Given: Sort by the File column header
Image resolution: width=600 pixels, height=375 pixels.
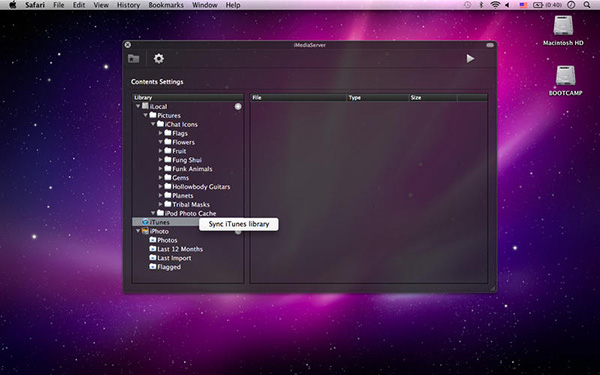Looking at the screenshot, I should [298, 98].
